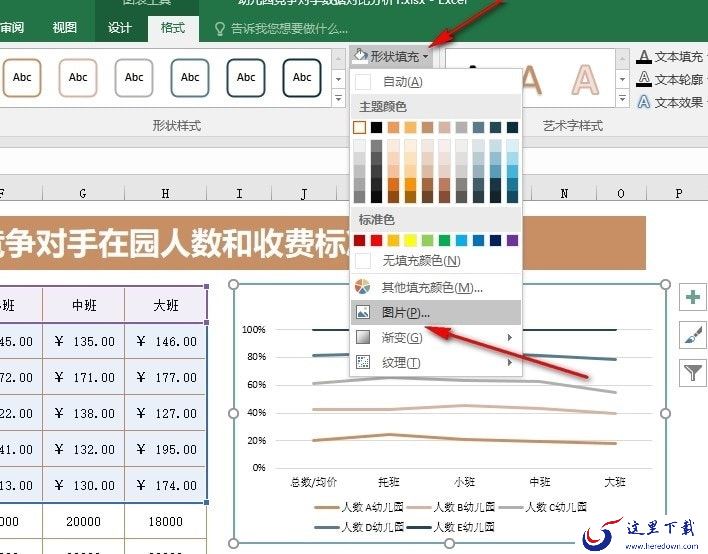708x554 pixels.
Task: Open the Shape Fill (形状填充) dropdown
Action: coord(391,56)
